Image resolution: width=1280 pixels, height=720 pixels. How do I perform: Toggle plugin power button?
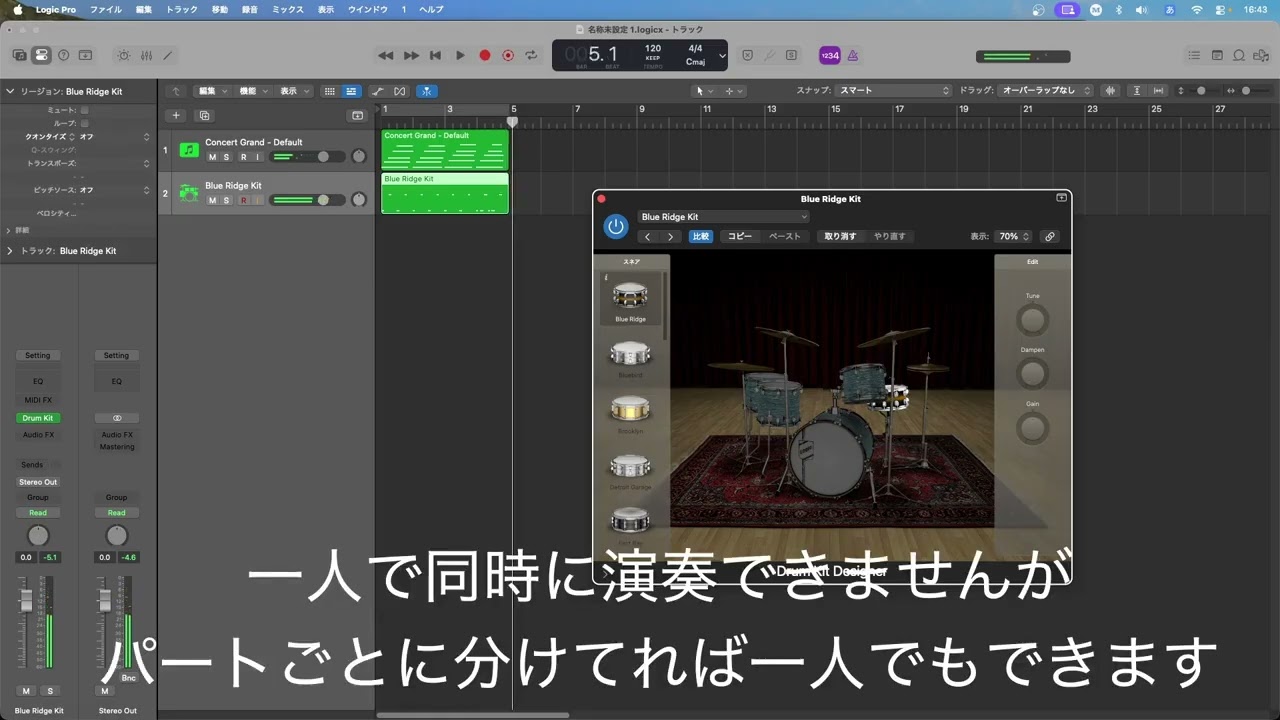(x=616, y=227)
